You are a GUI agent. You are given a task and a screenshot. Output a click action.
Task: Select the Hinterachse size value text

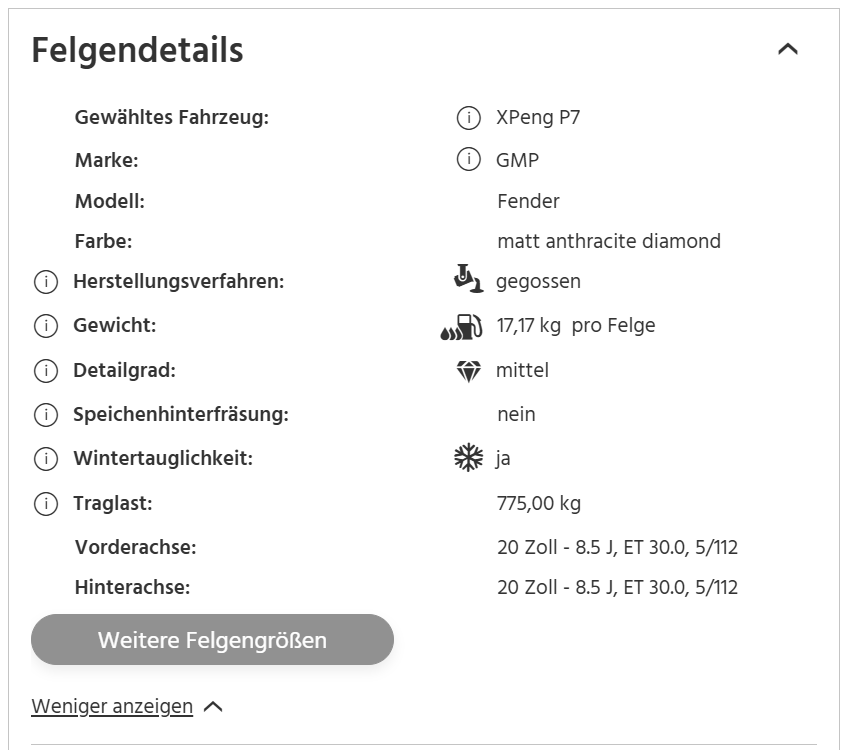coord(617,587)
